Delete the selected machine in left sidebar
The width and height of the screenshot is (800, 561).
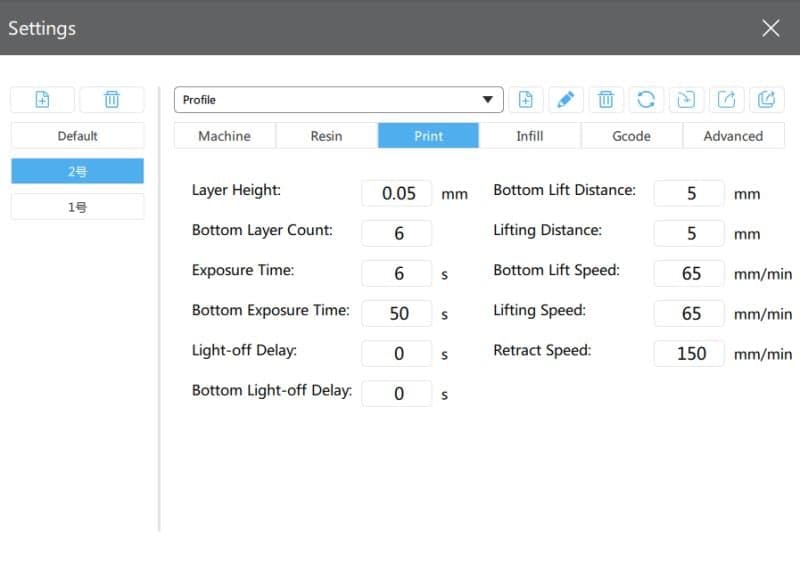(x=111, y=99)
